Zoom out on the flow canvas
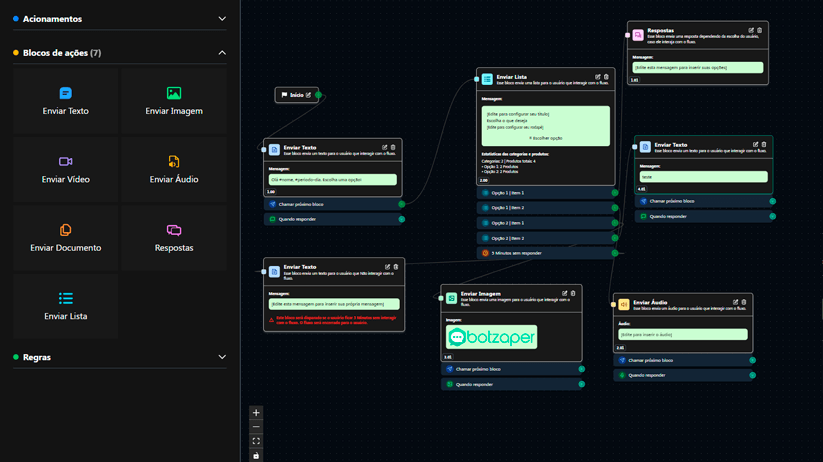 click(x=256, y=427)
